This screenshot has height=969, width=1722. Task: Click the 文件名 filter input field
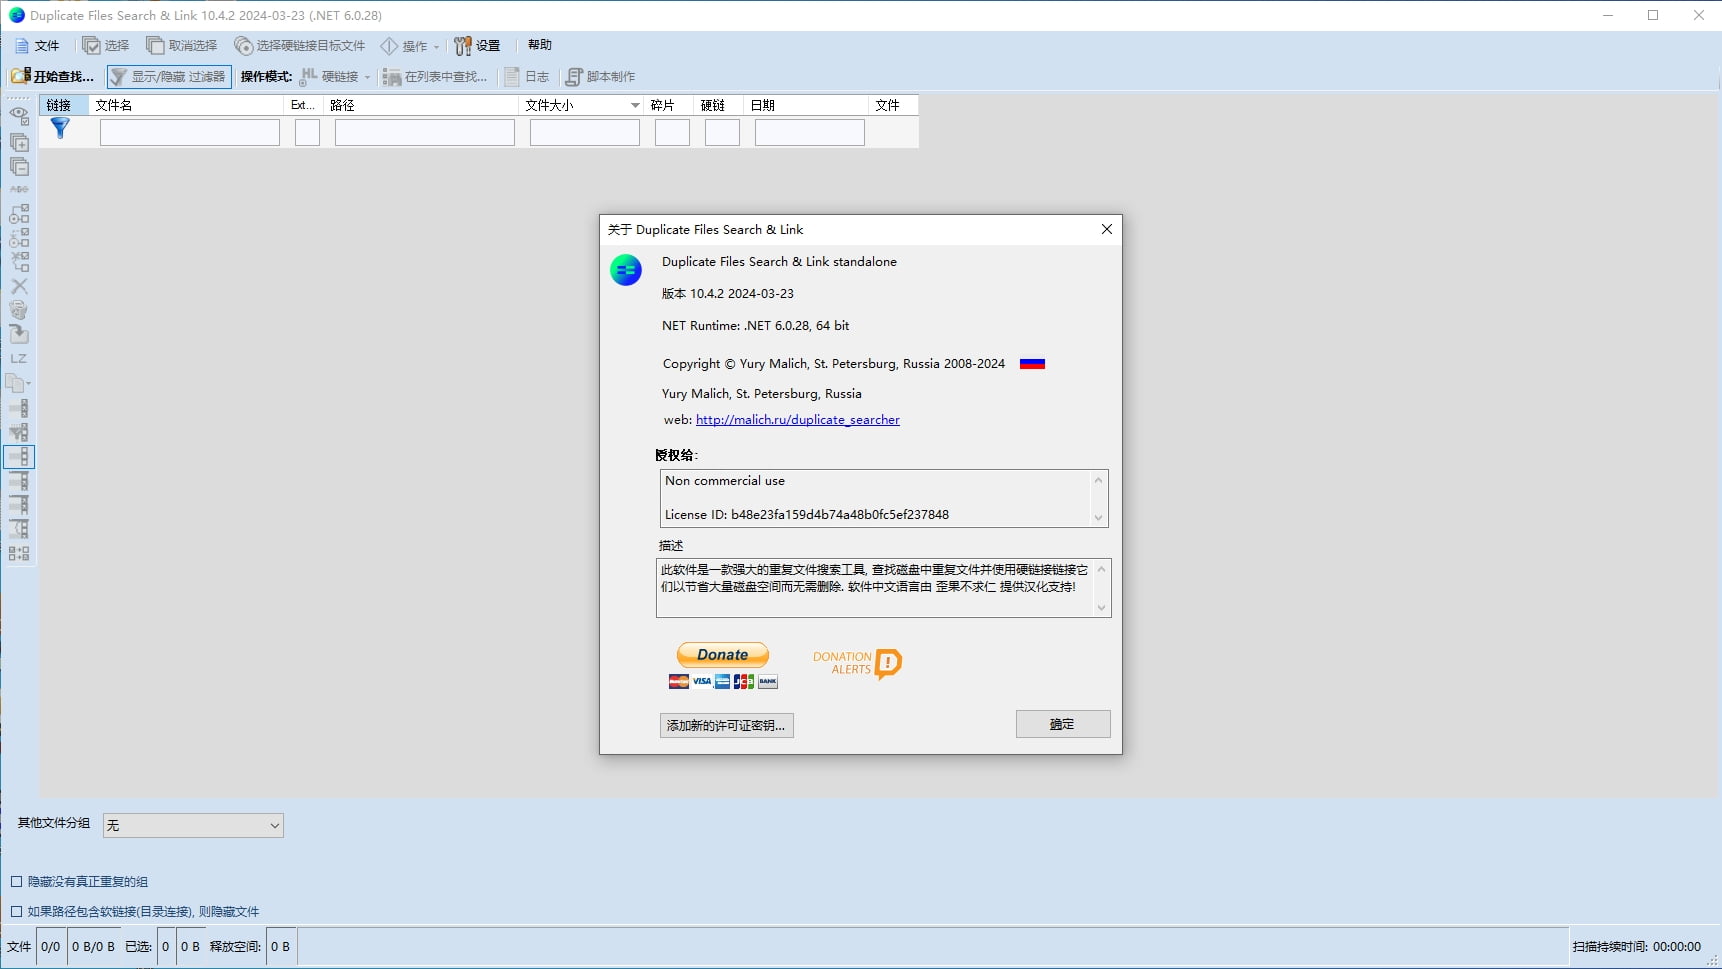tap(190, 132)
